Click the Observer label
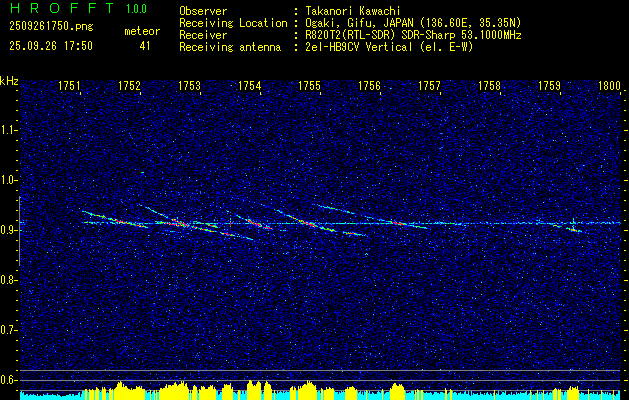The height and width of the screenshot is (400, 629). tap(203, 11)
